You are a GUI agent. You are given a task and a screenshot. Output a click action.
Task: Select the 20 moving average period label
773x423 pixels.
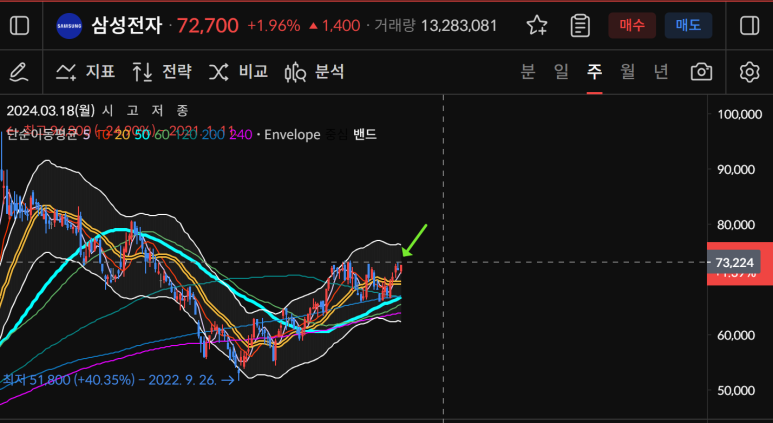coord(122,135)
